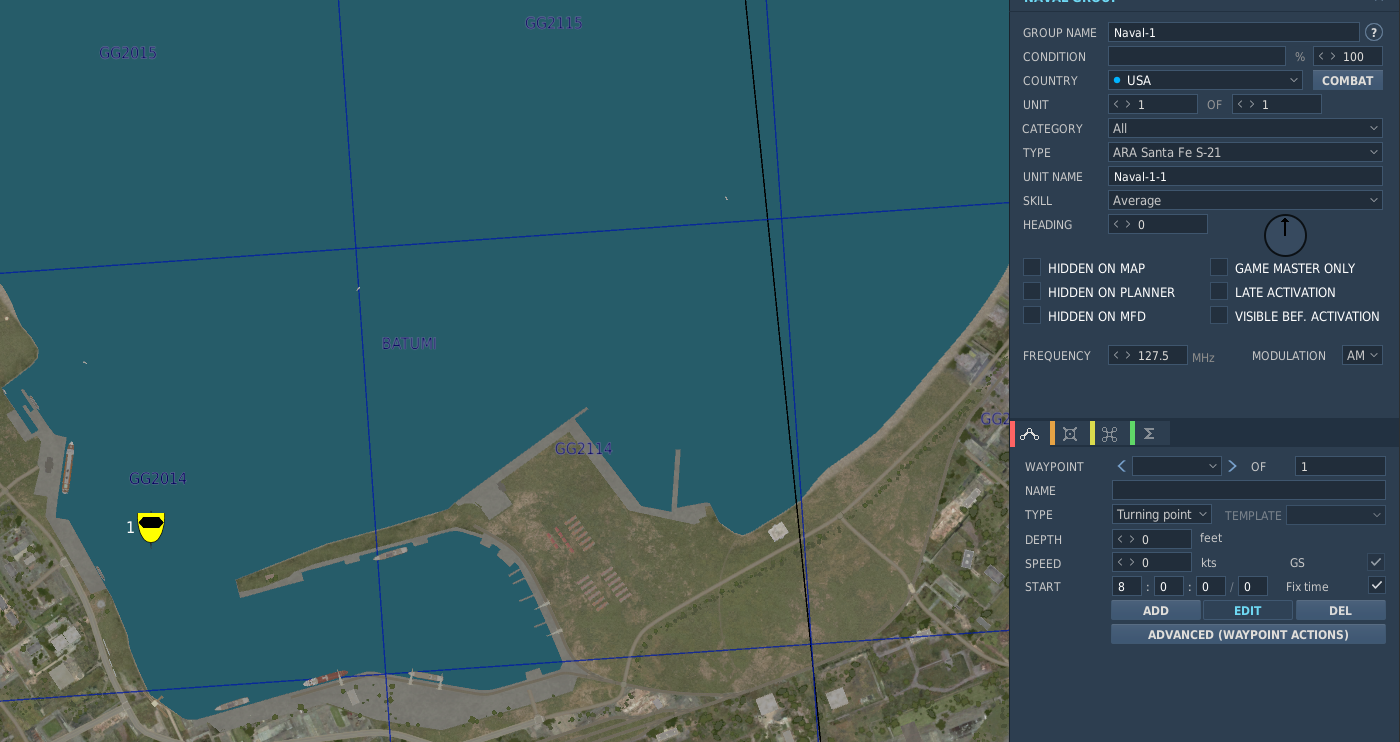The width and height of the screenshot is (1400, 742).
Task: Change waypoint type from Turning point
Action: click(x=1162, y=514)
